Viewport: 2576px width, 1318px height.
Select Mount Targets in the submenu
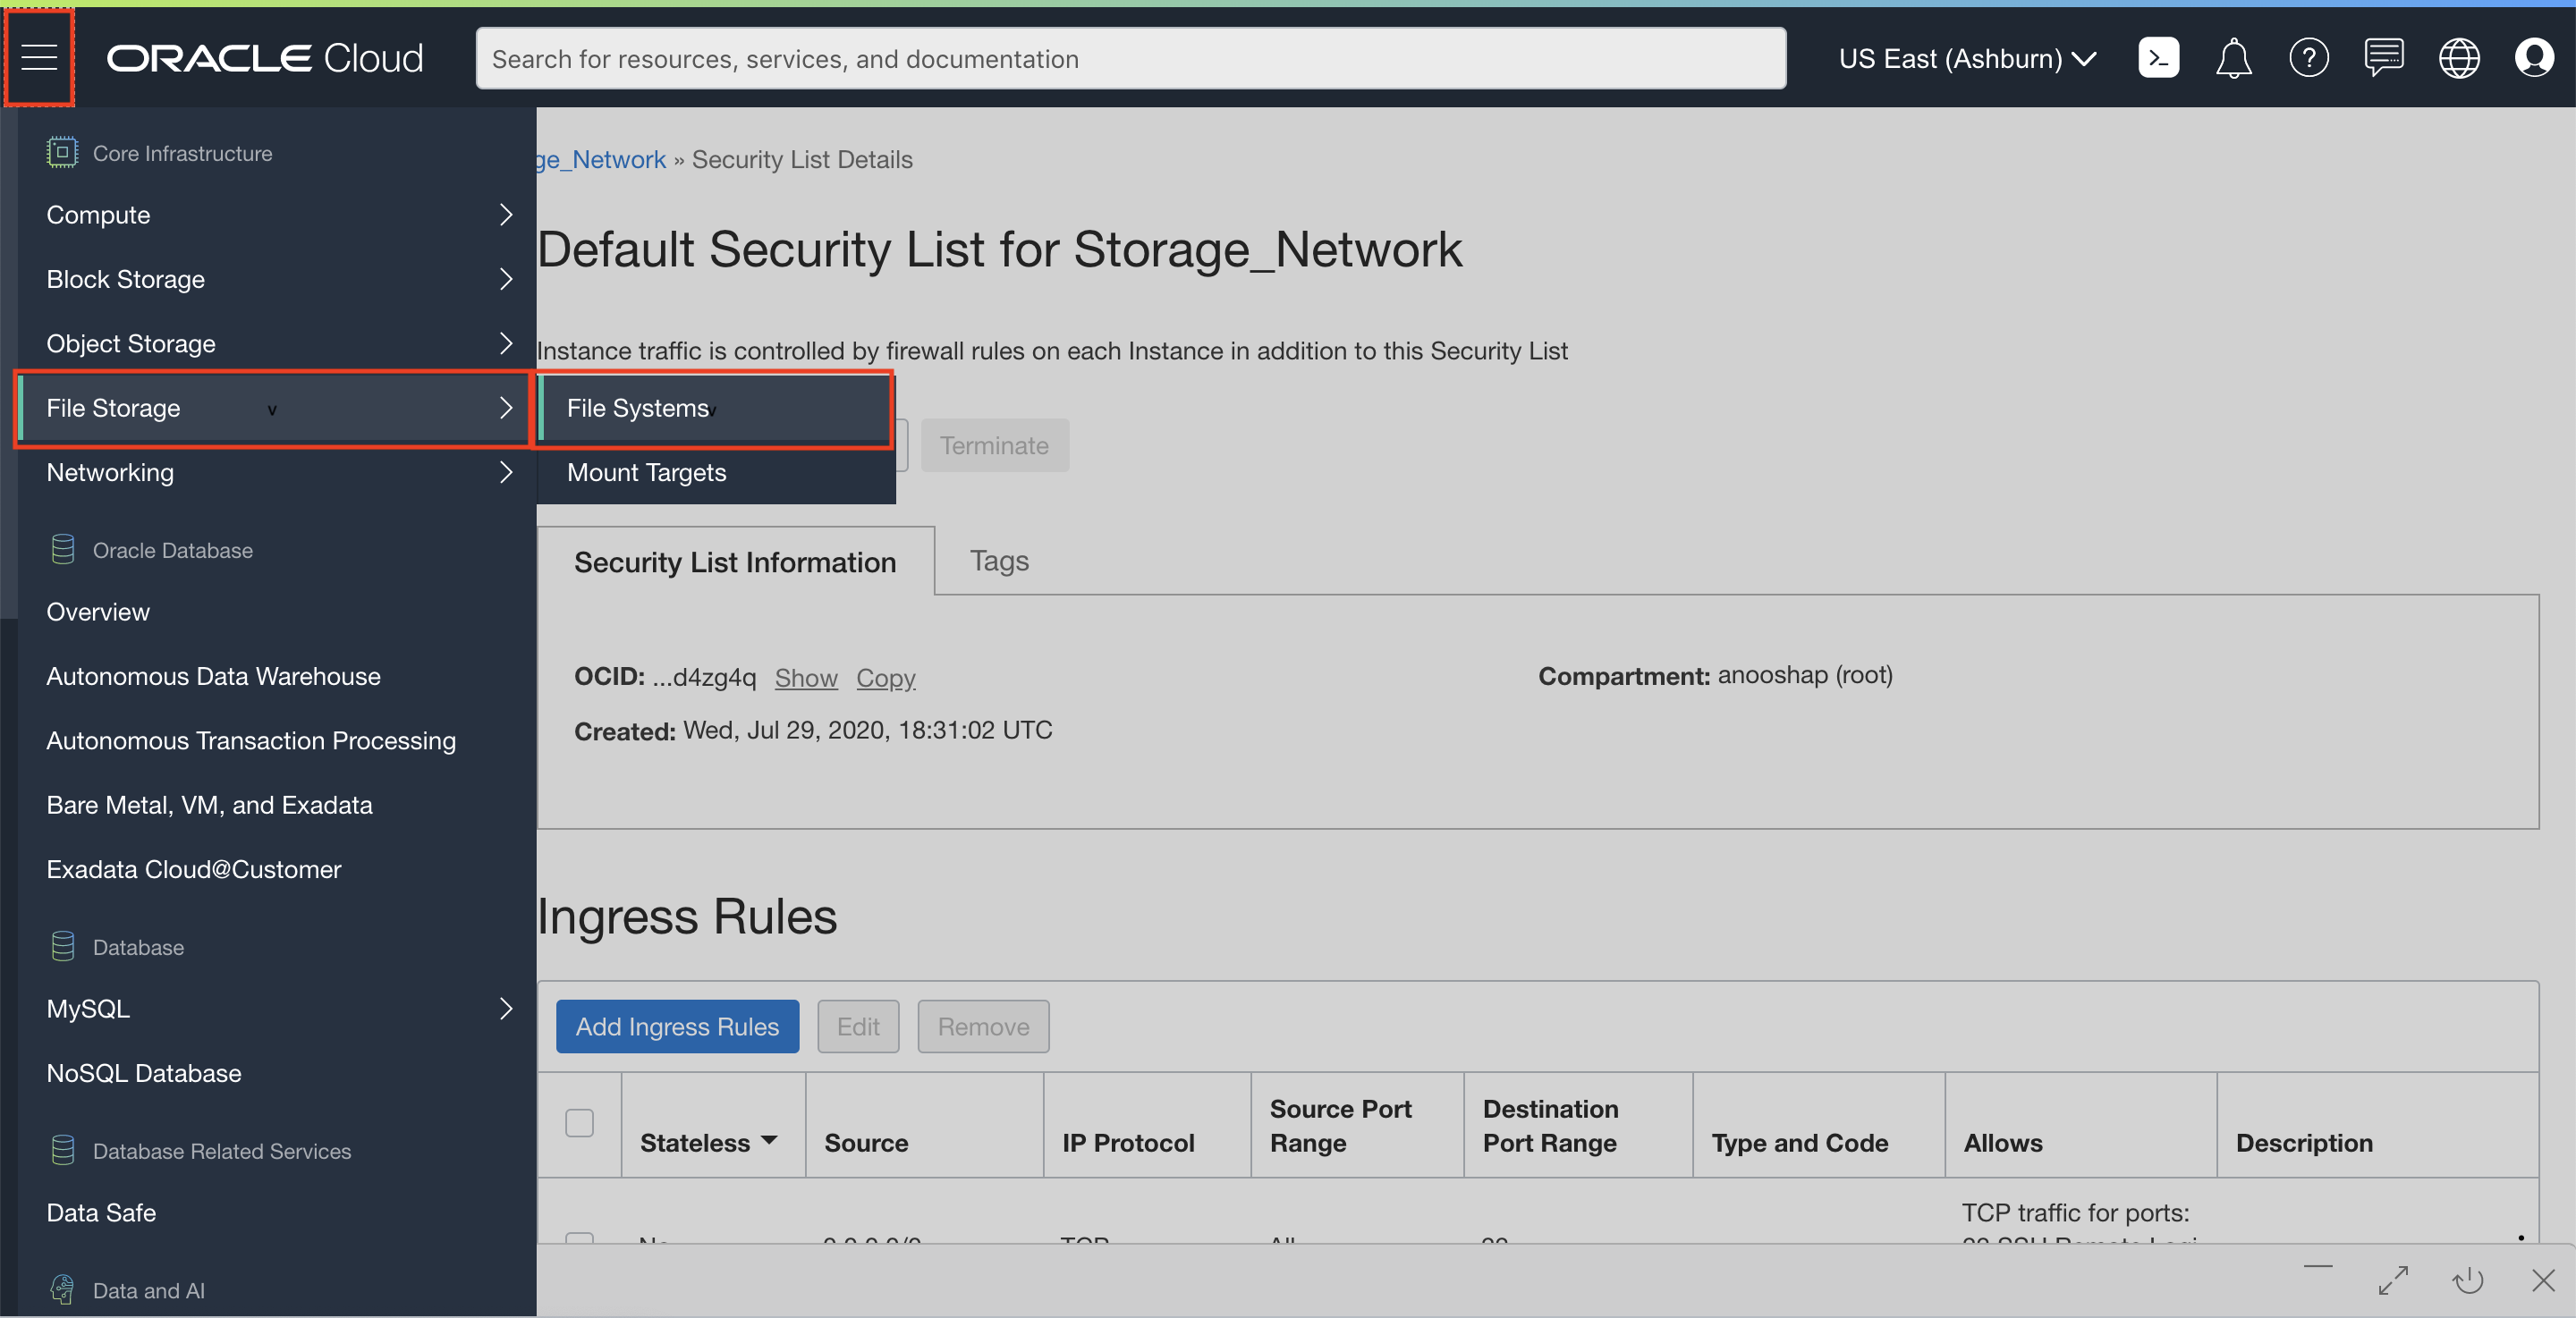pos(646,473)
